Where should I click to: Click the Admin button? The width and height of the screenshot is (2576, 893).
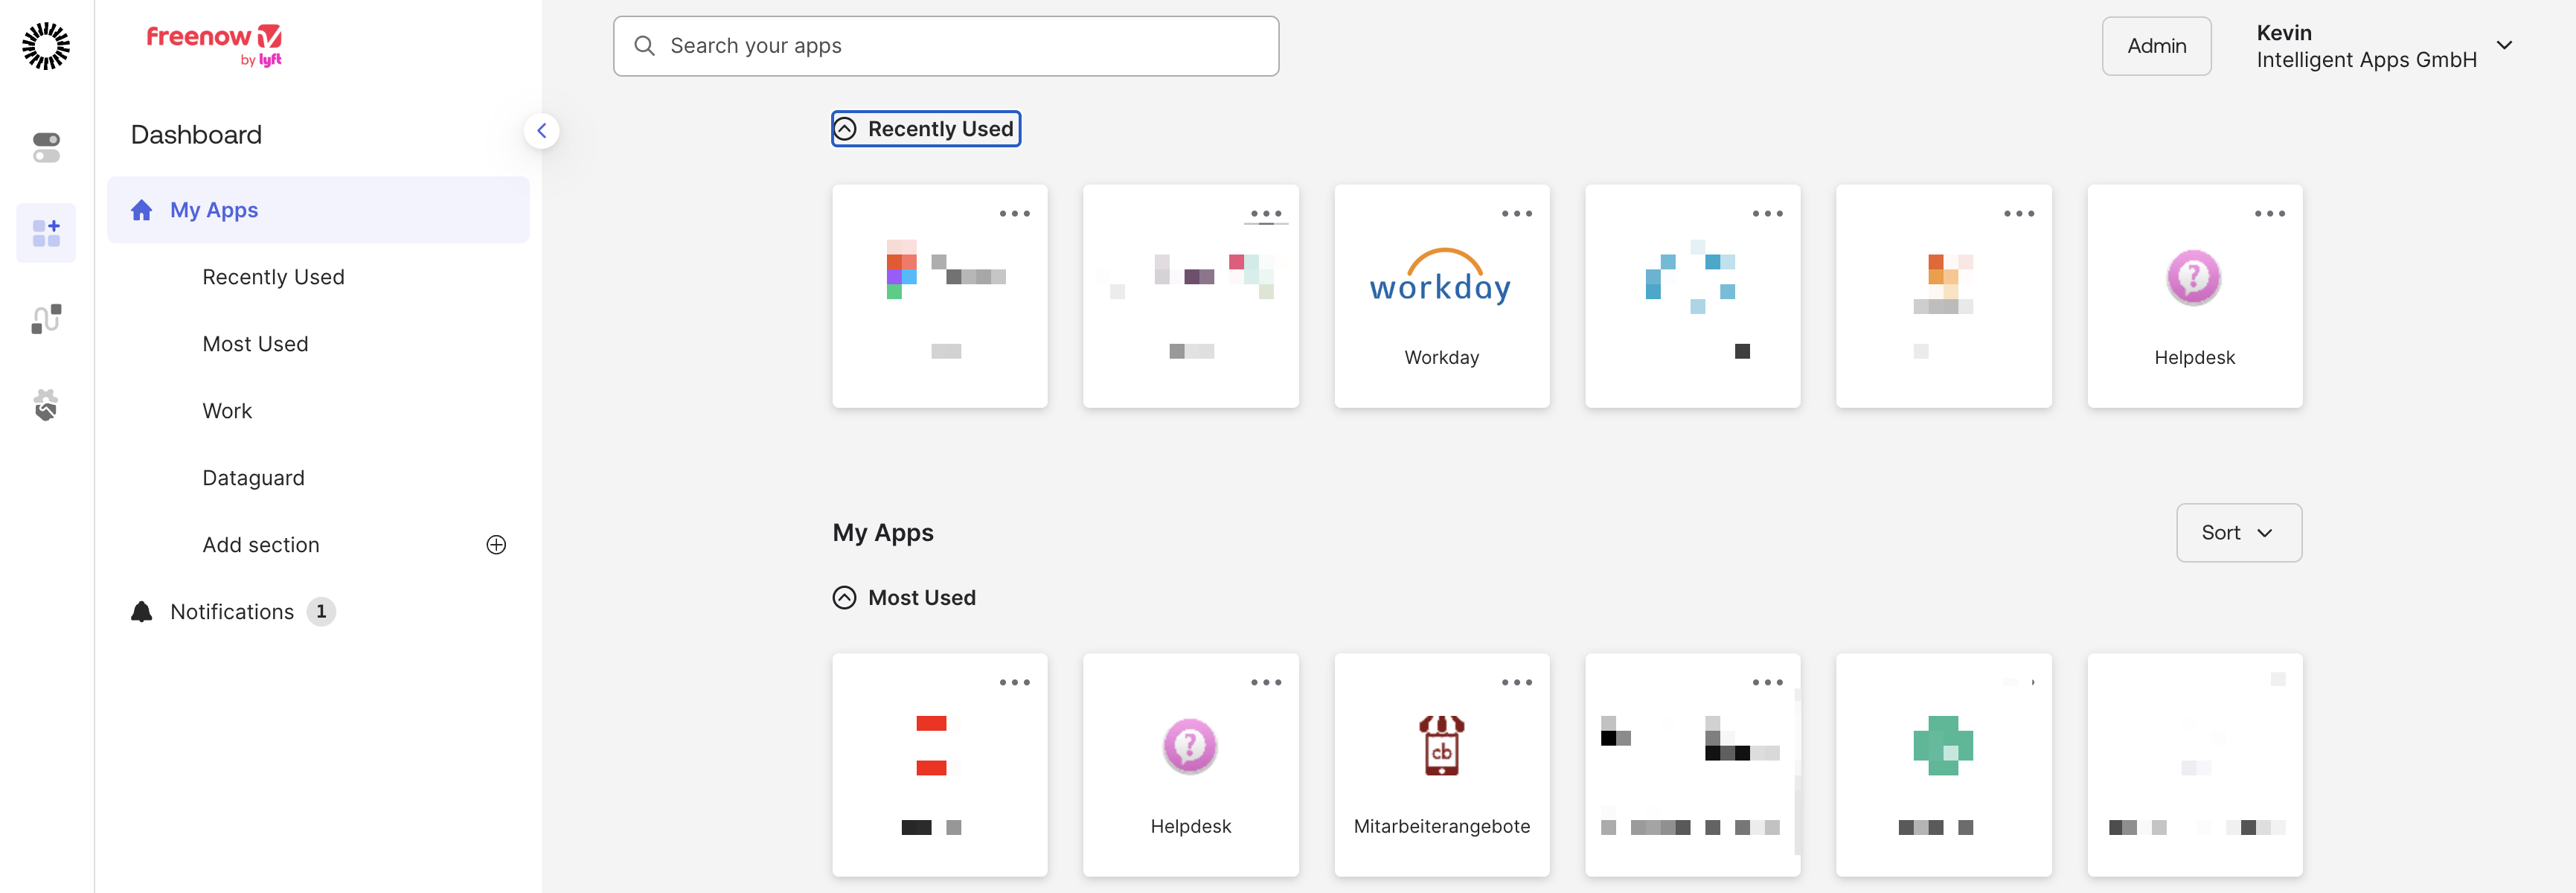2157,46
